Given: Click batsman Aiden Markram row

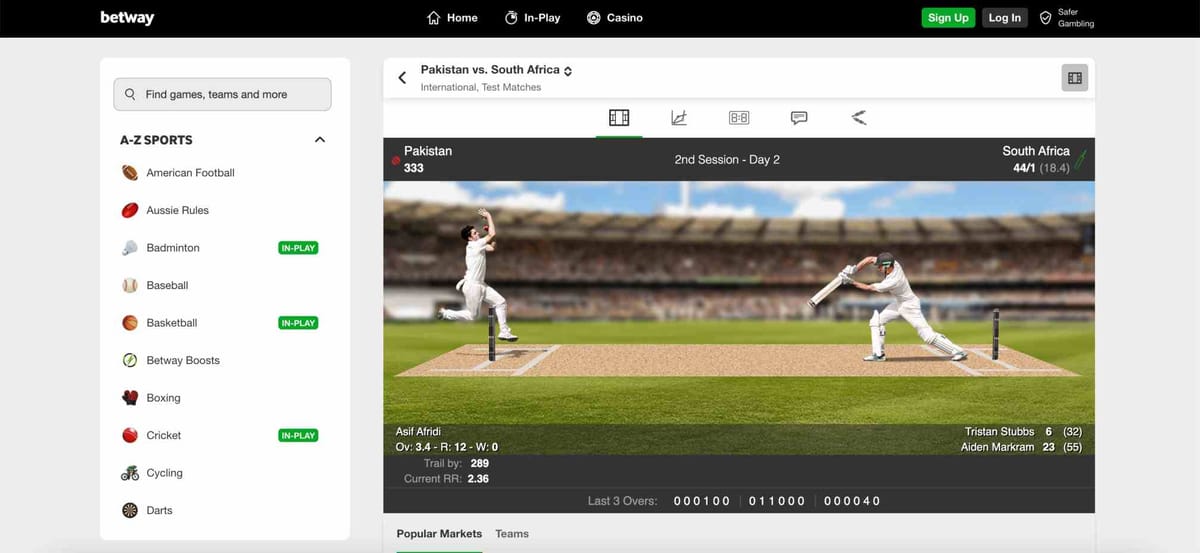Looking at the screenshot, I should tap(1021, 447).
